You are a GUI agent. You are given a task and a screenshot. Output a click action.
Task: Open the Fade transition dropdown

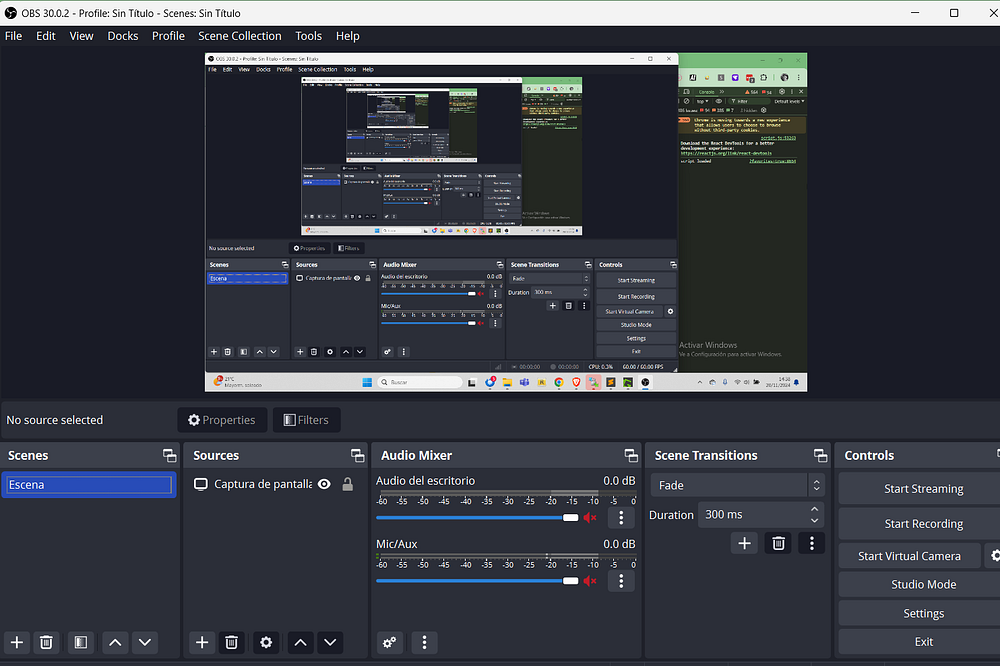pyautogui.click(x=737, y=485)
